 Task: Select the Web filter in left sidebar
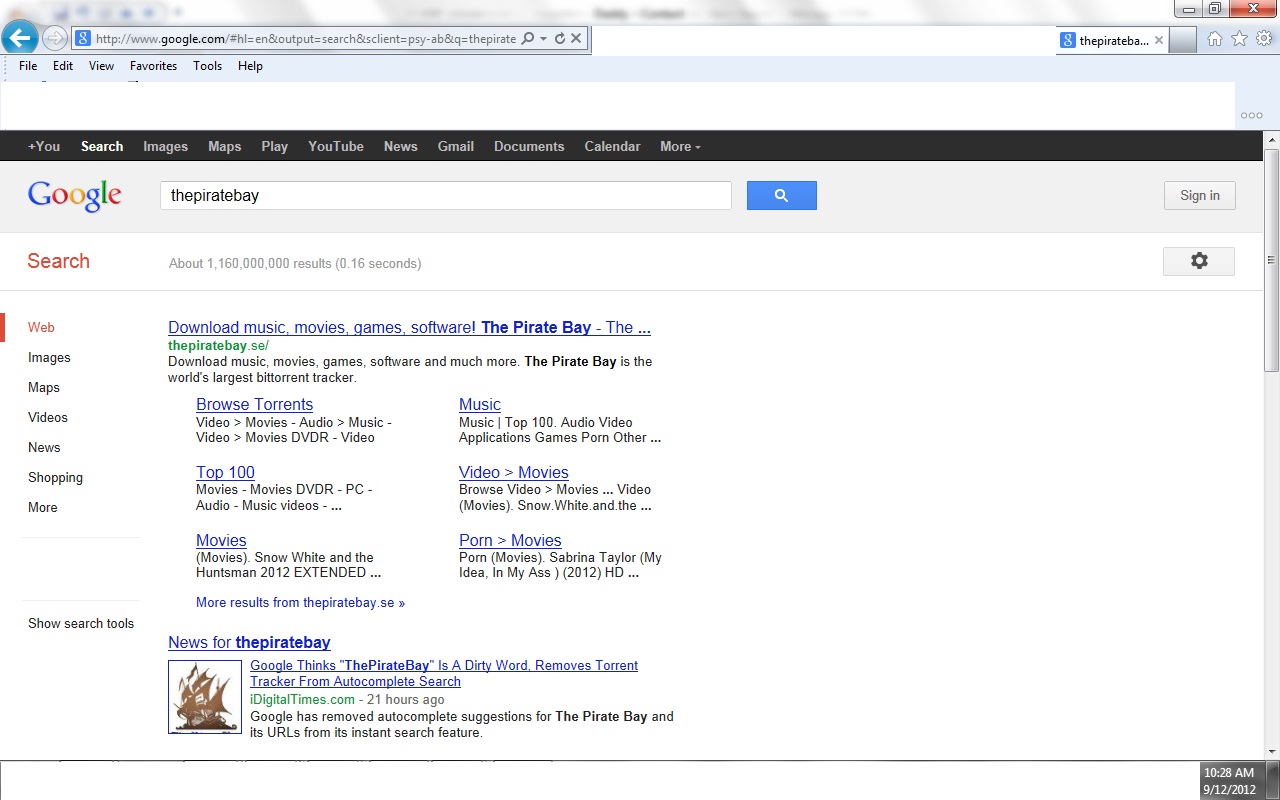point(41,327)
